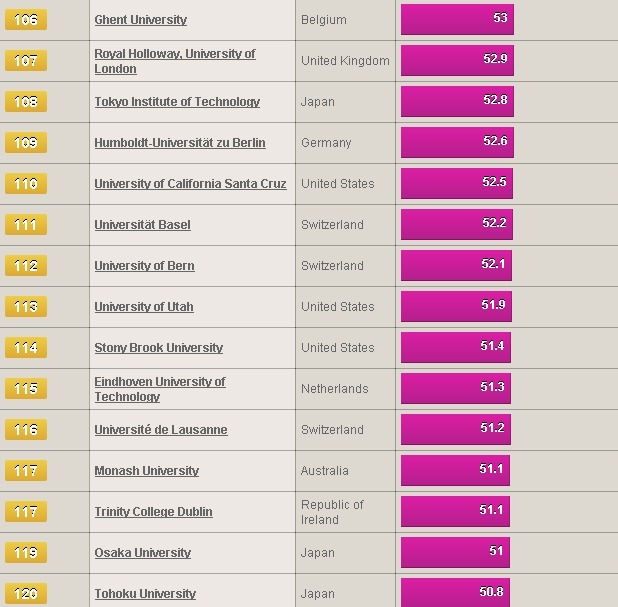The height and width of the screenshot is (607, 618).
Task: Click the magenta score bar showing 51.4
Action: [456, 347]
